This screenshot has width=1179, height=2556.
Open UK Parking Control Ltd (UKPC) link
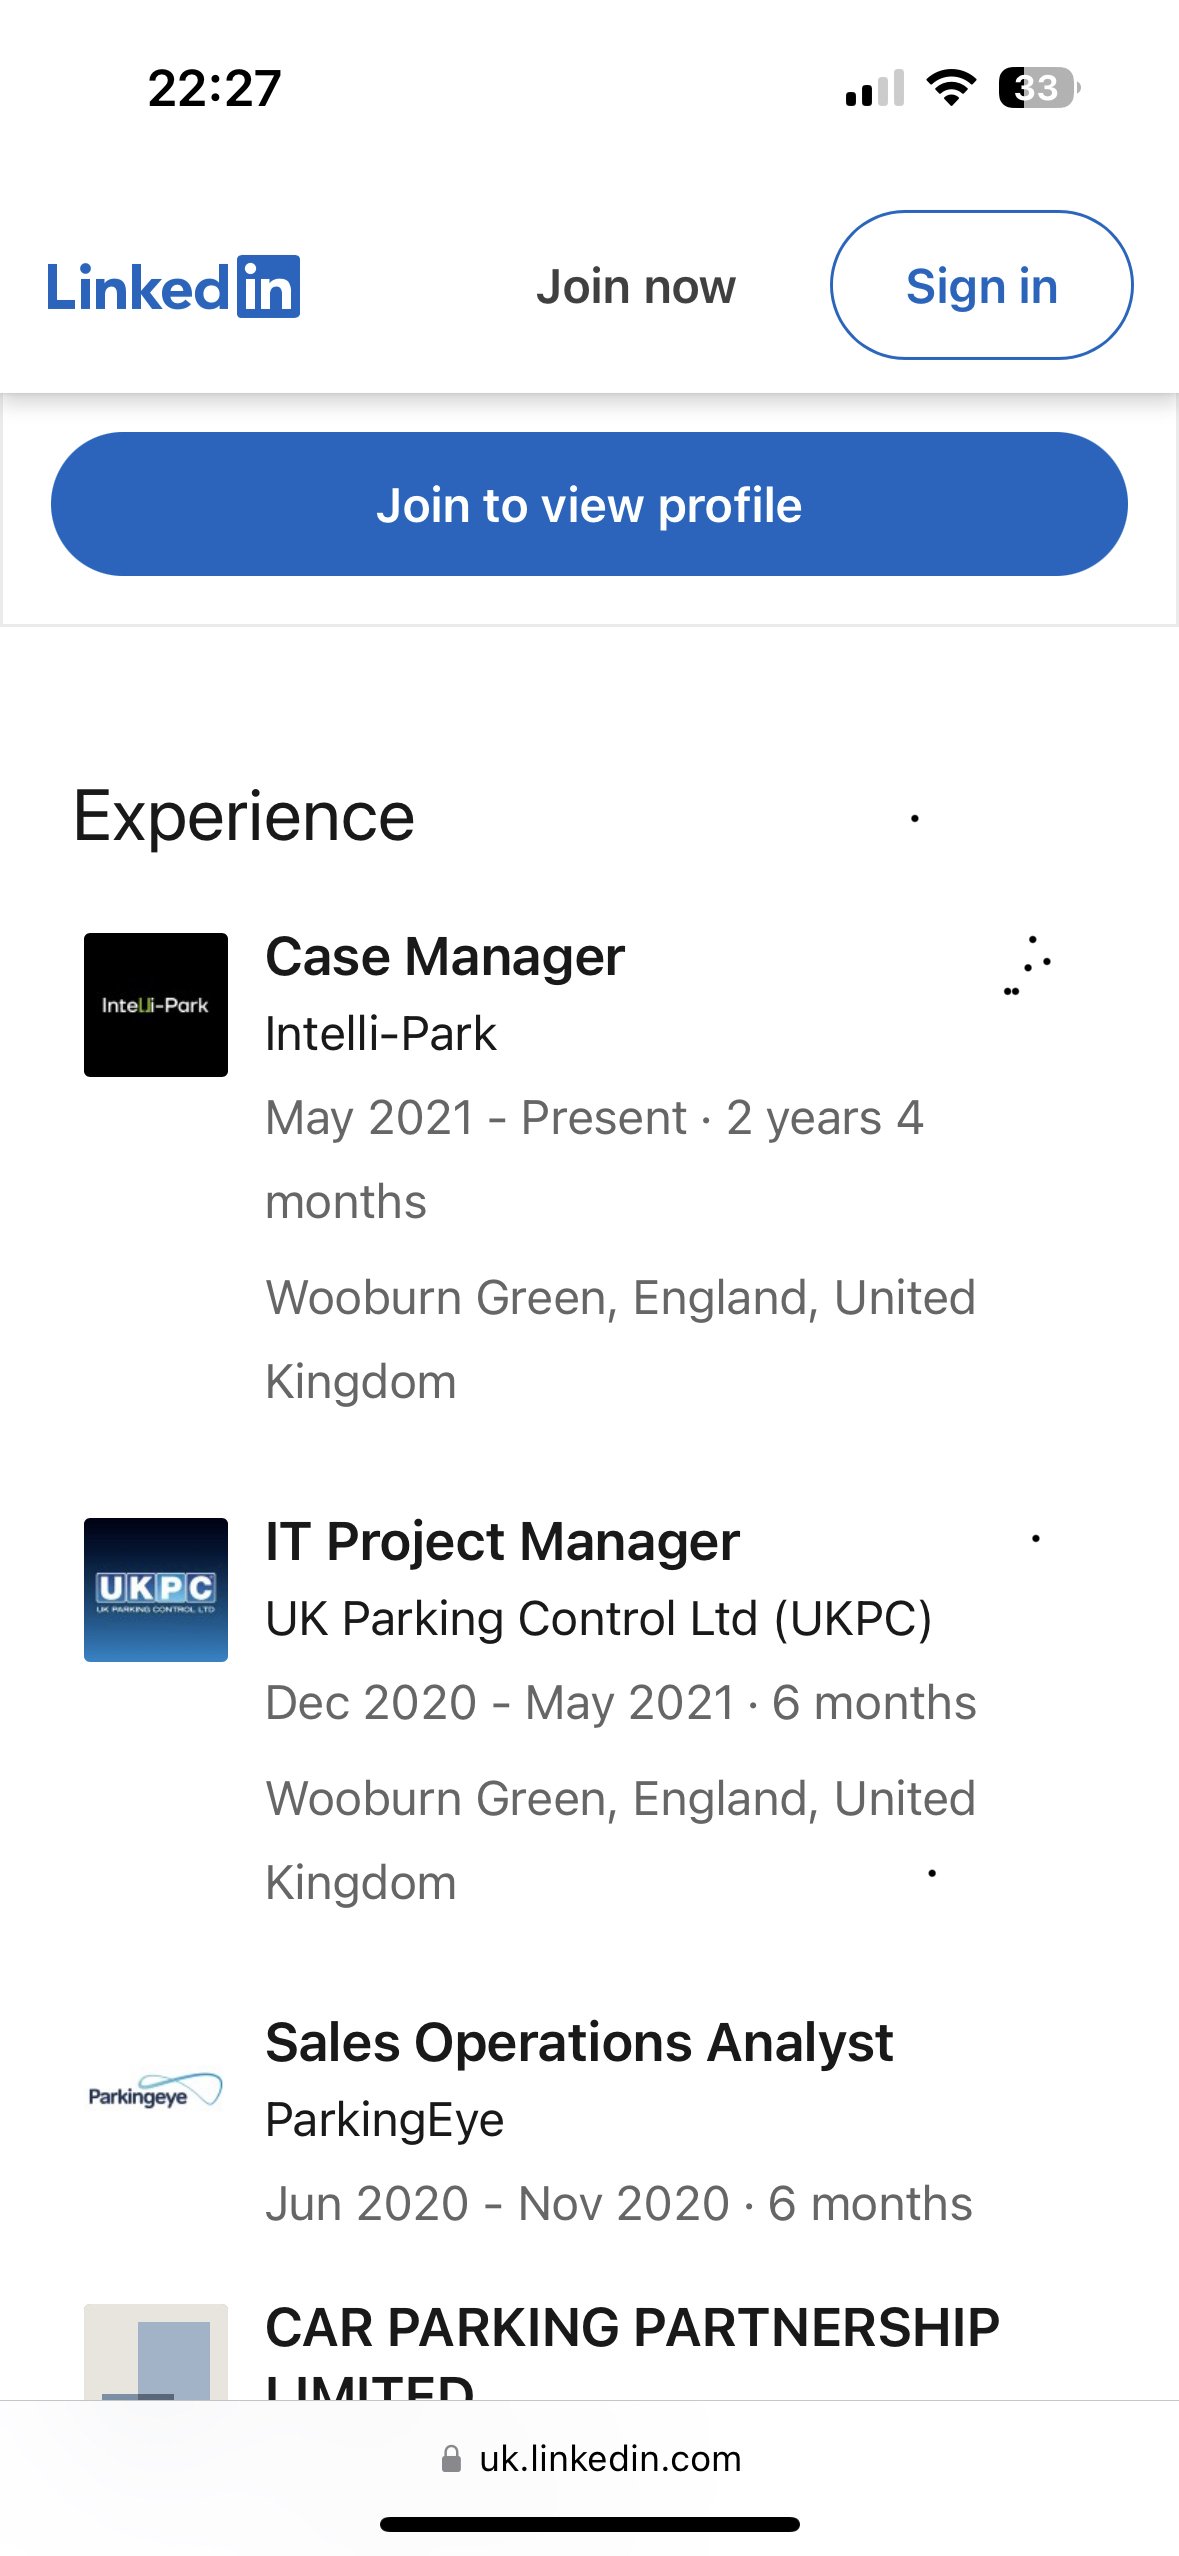tap(599, 1619)
